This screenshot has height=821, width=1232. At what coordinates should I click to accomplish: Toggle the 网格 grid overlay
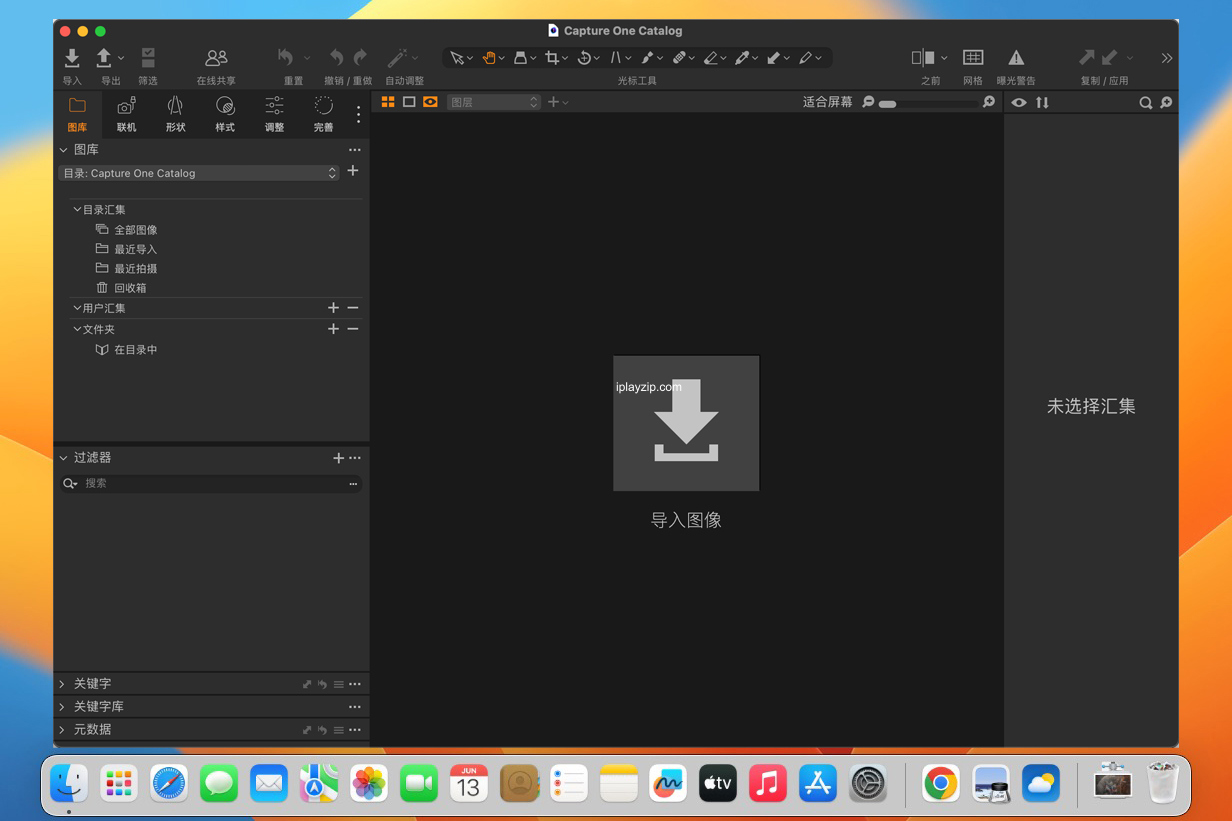pyautogui.click(x=973, y=58)
